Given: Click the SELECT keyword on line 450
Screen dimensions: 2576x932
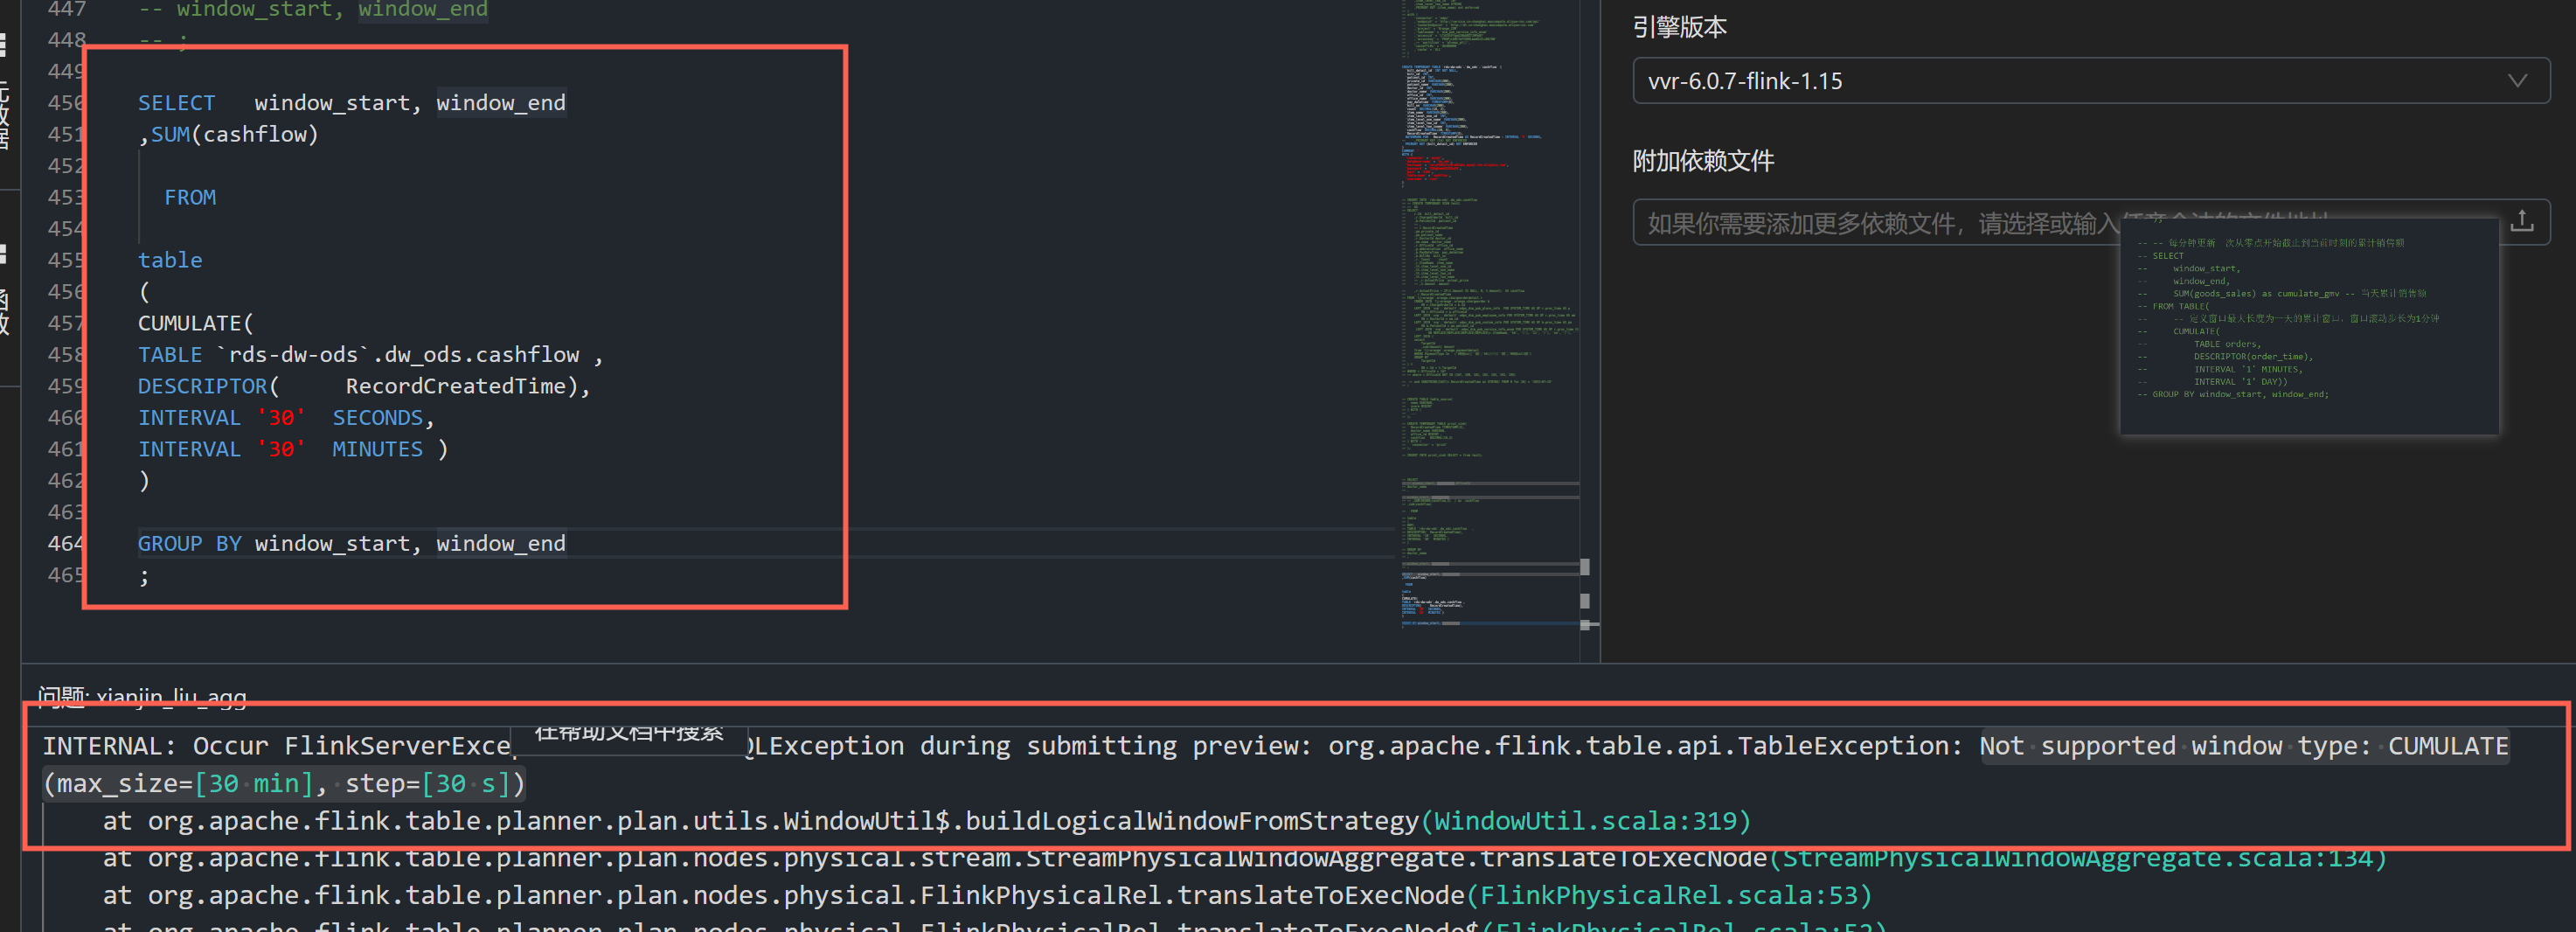Looking at the screenshot, I should point(176,103).
